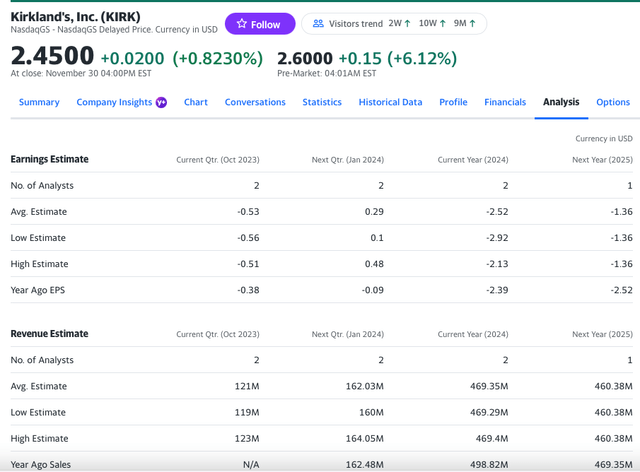Click the Pre-Market 04:01AM EST timestamp
Image resolution: width=640 pixels, height=472 pixels.
[x=327, y=73]
